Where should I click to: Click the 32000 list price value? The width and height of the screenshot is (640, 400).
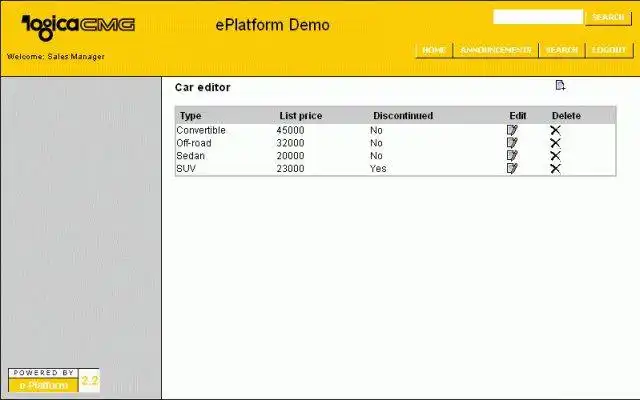tap(290, 143)
